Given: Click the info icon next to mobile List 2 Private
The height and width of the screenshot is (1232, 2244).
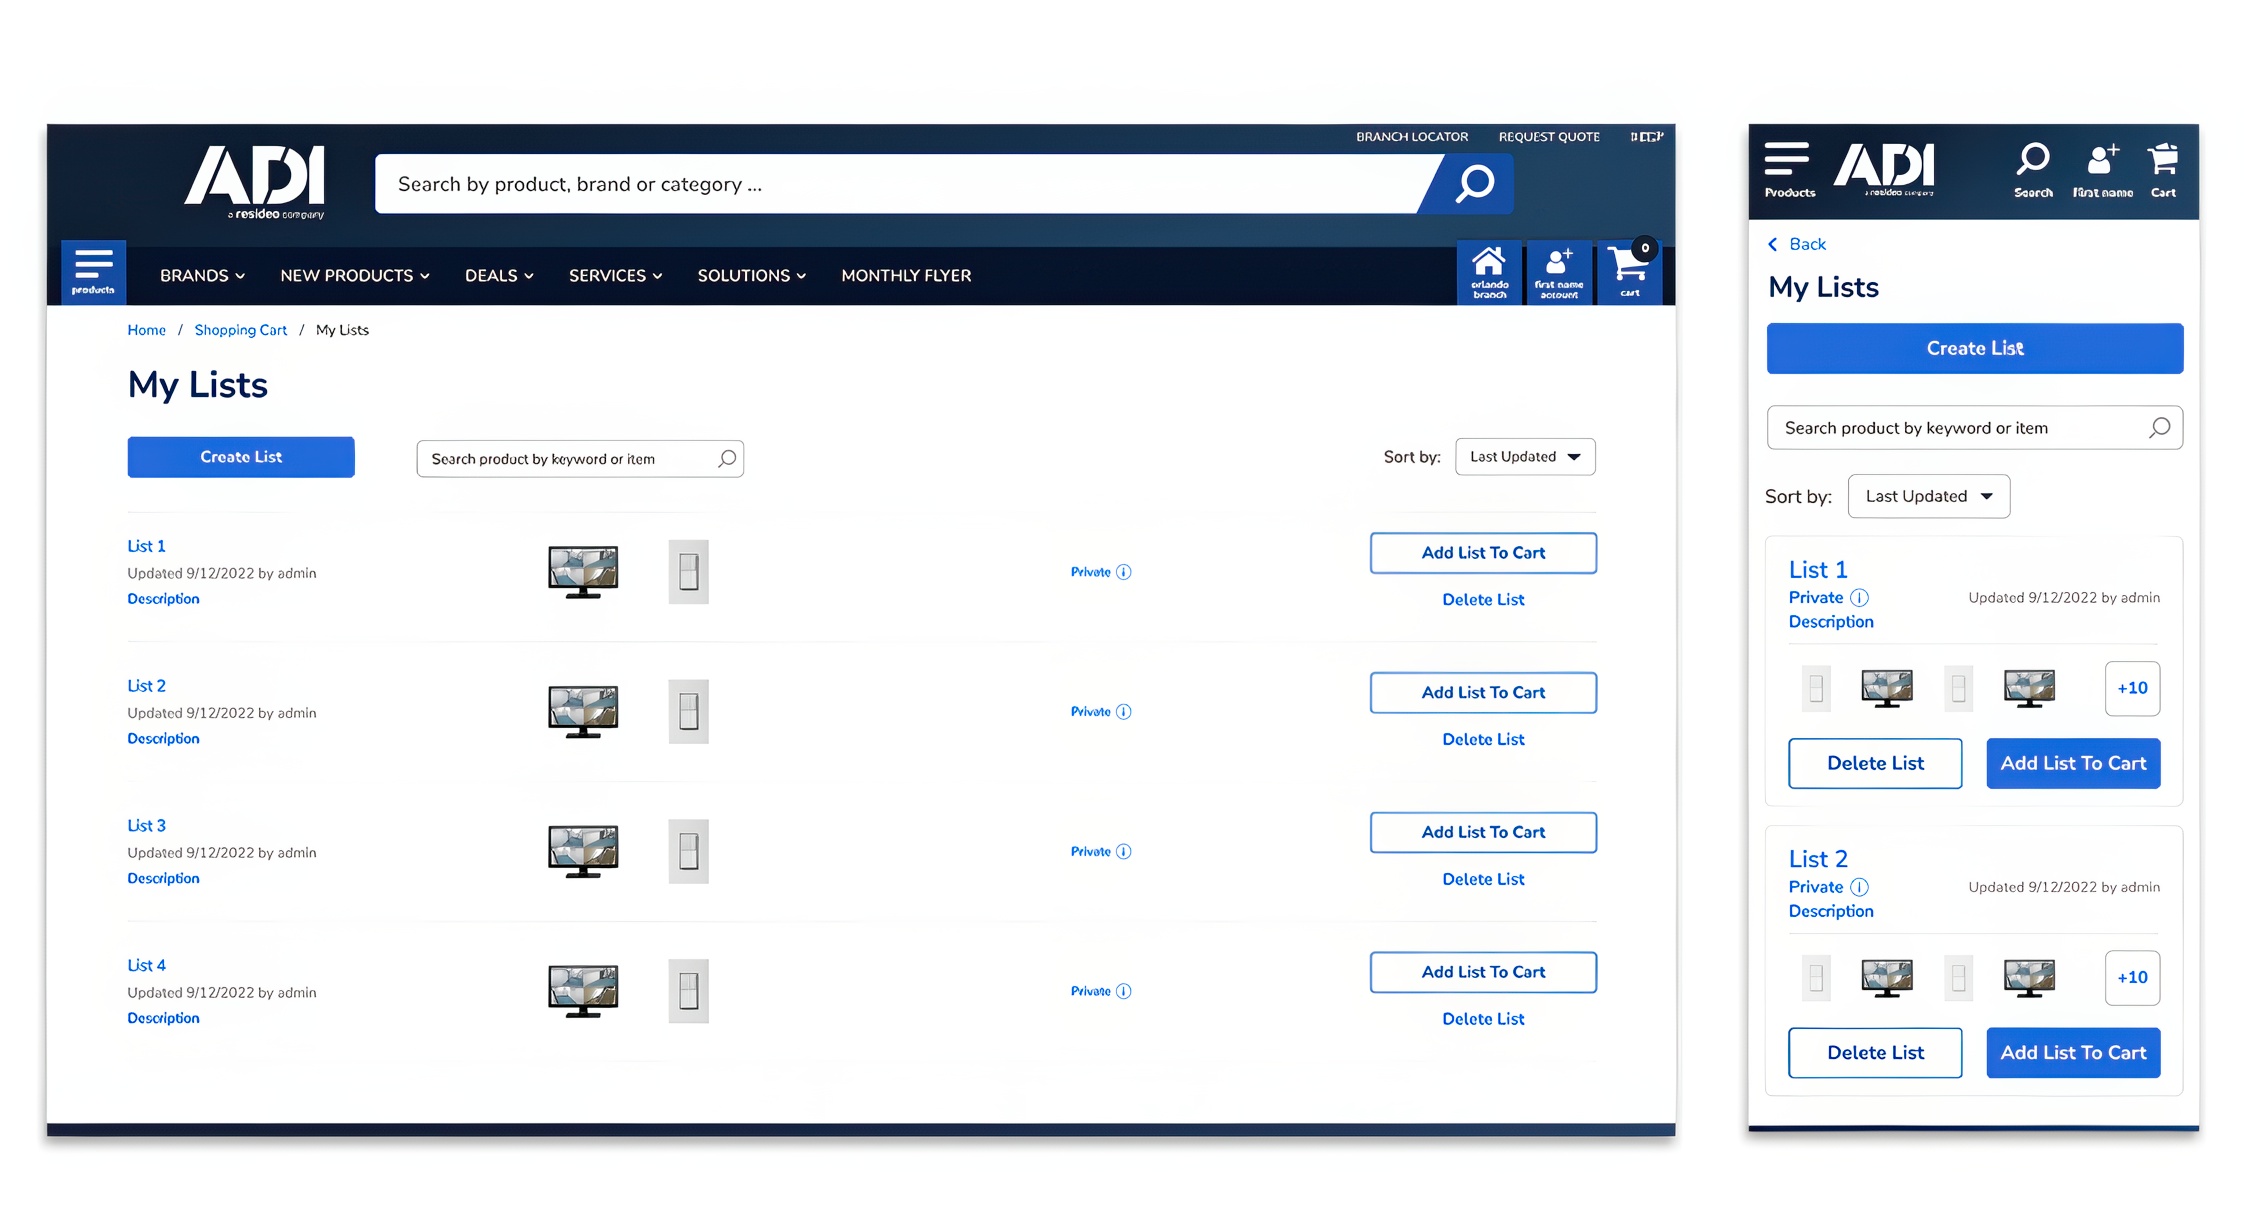Looking at the screenshot, I should pyautogui.click(x=1859, y=887).
